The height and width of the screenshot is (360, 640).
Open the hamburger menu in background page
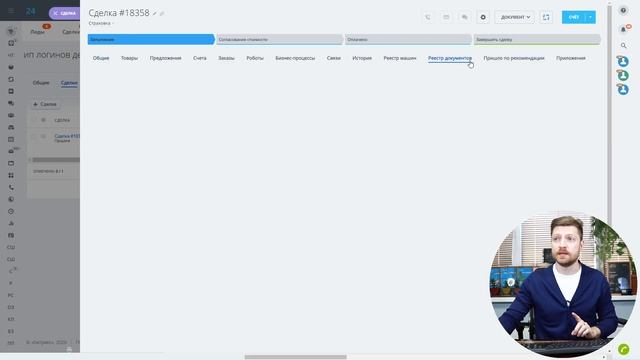point(11,11)
